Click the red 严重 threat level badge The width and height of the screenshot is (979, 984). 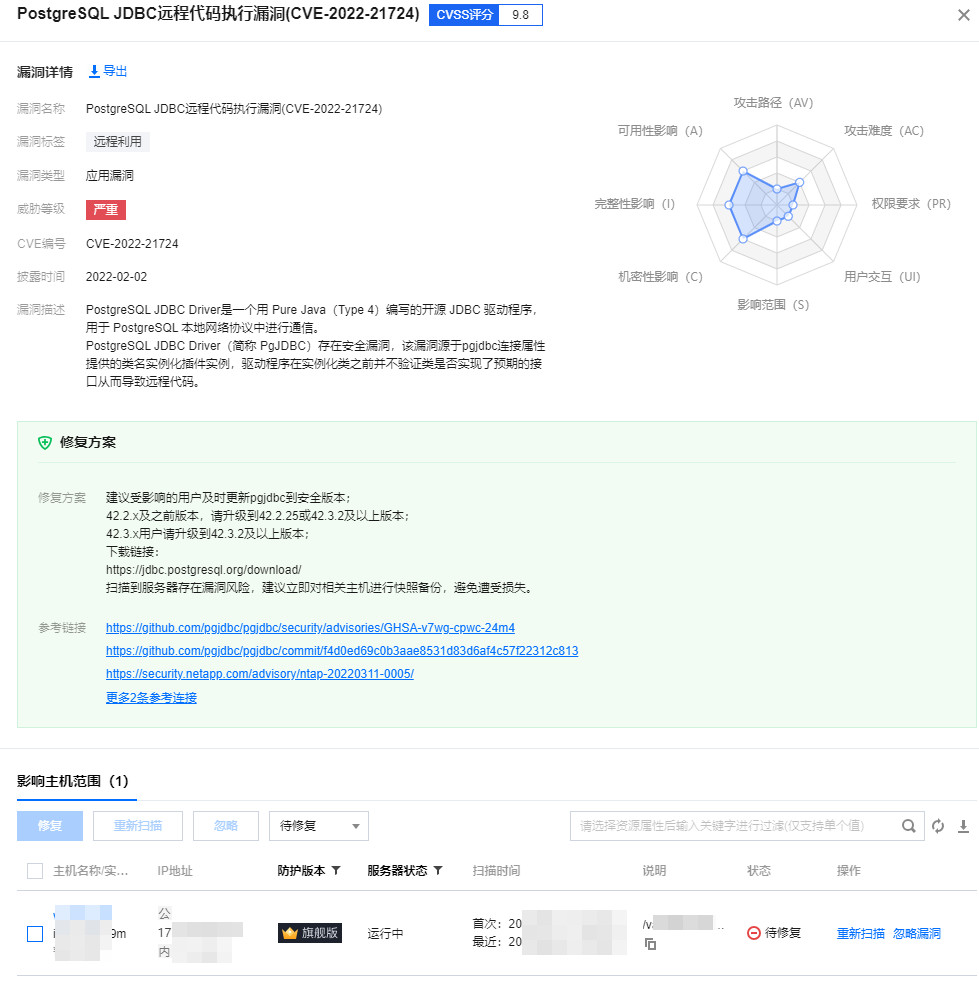pos(105,210)
